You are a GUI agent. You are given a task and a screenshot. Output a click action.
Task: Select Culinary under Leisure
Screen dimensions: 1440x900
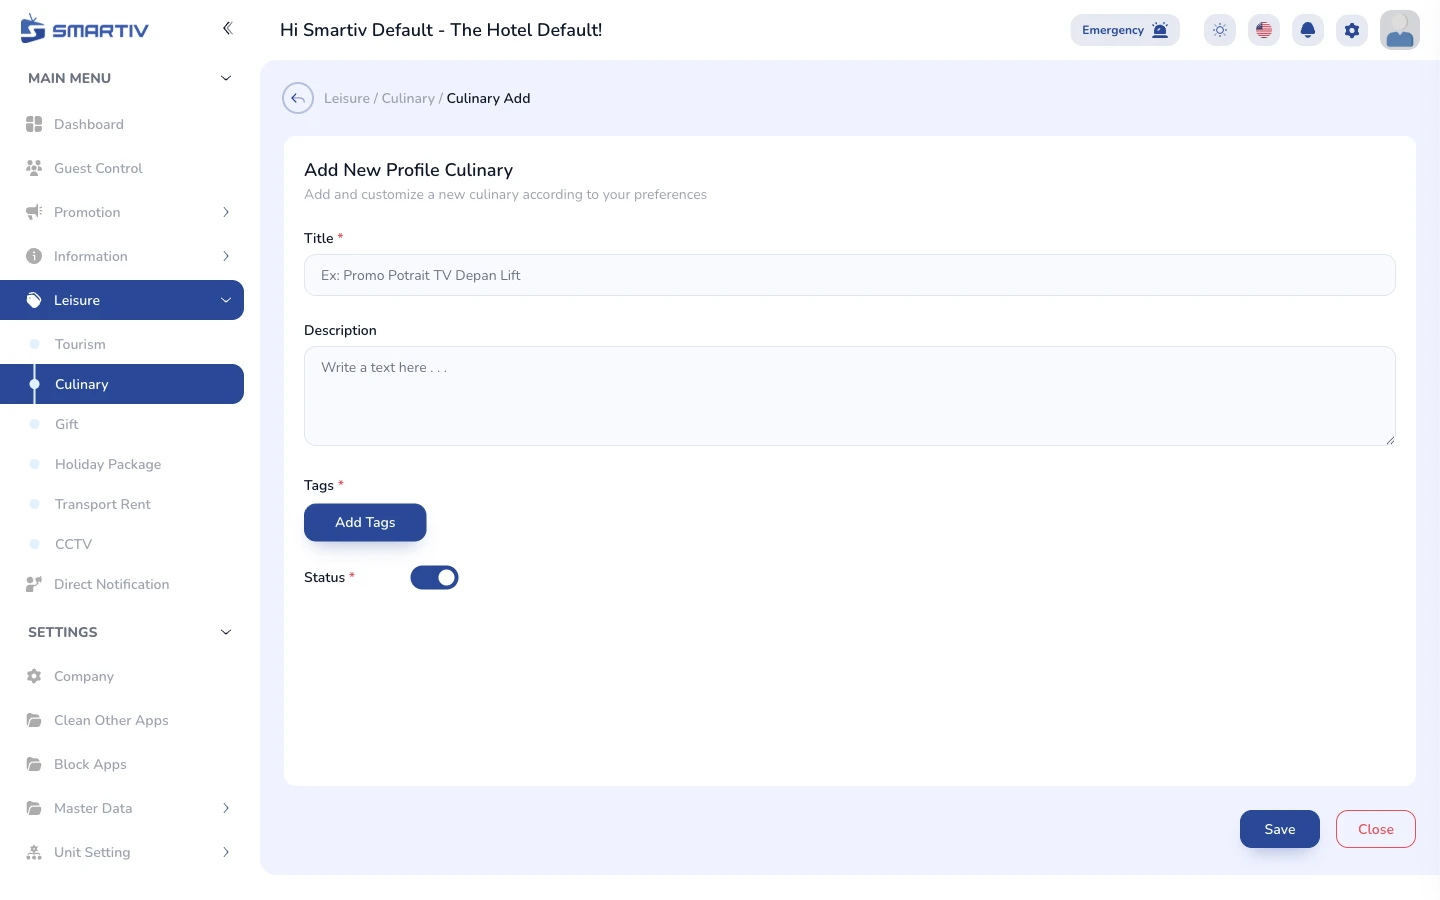(x=122, y=384)
